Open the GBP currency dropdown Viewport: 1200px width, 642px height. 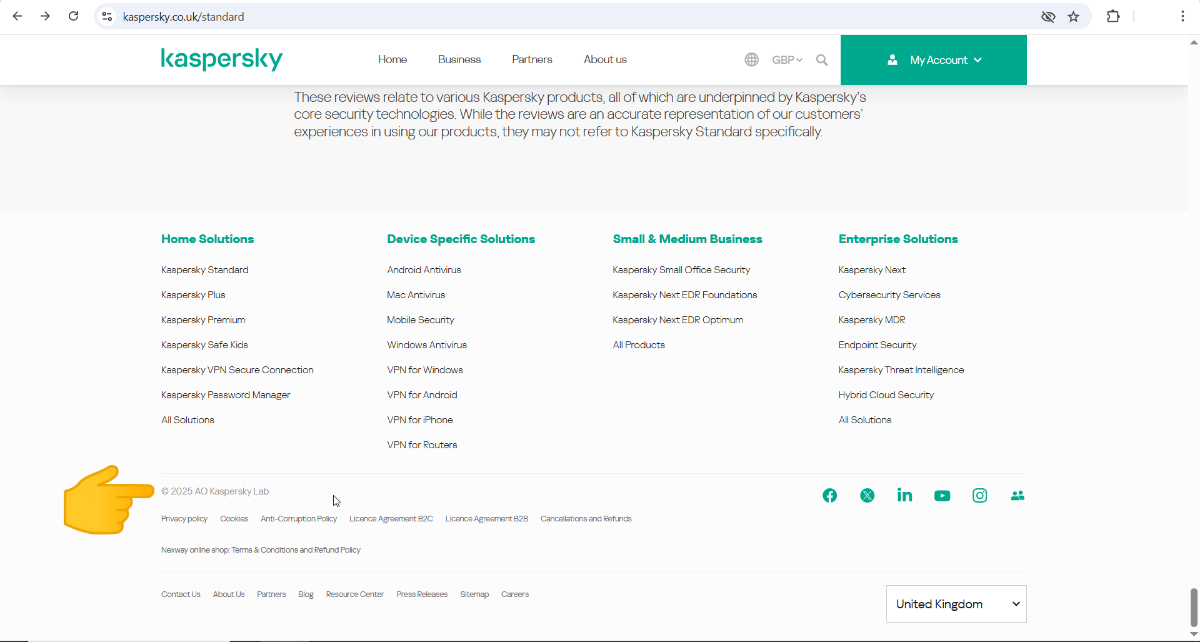787,60
